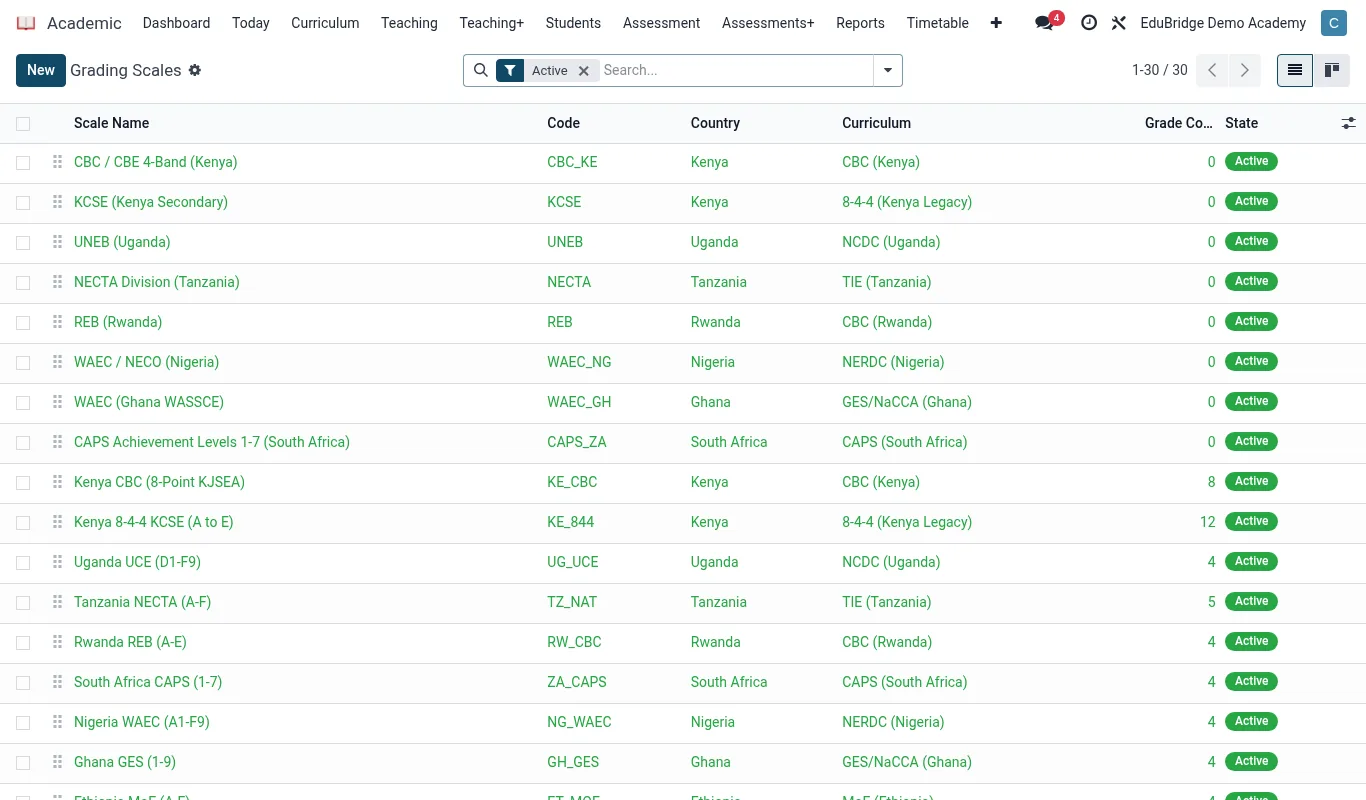The width and height of the screenshot is (1366, 800).
Task: Expand the search options dropdown arrow
Action: tap(887, 70)
